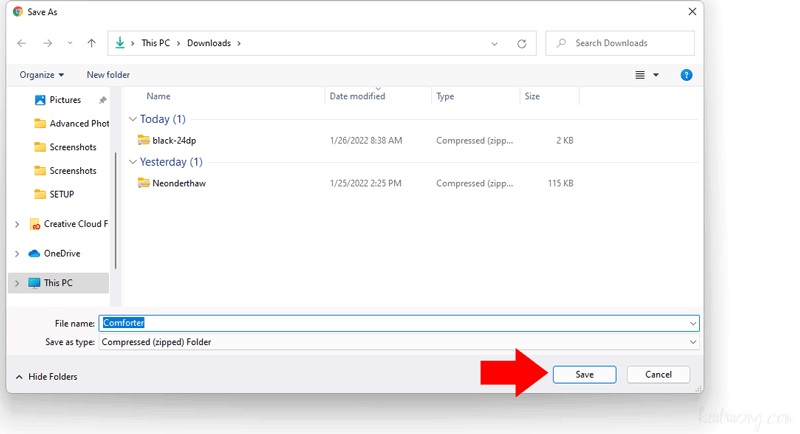
Task: Select the Neonderthaw zipped file
Action: [178, 183]
